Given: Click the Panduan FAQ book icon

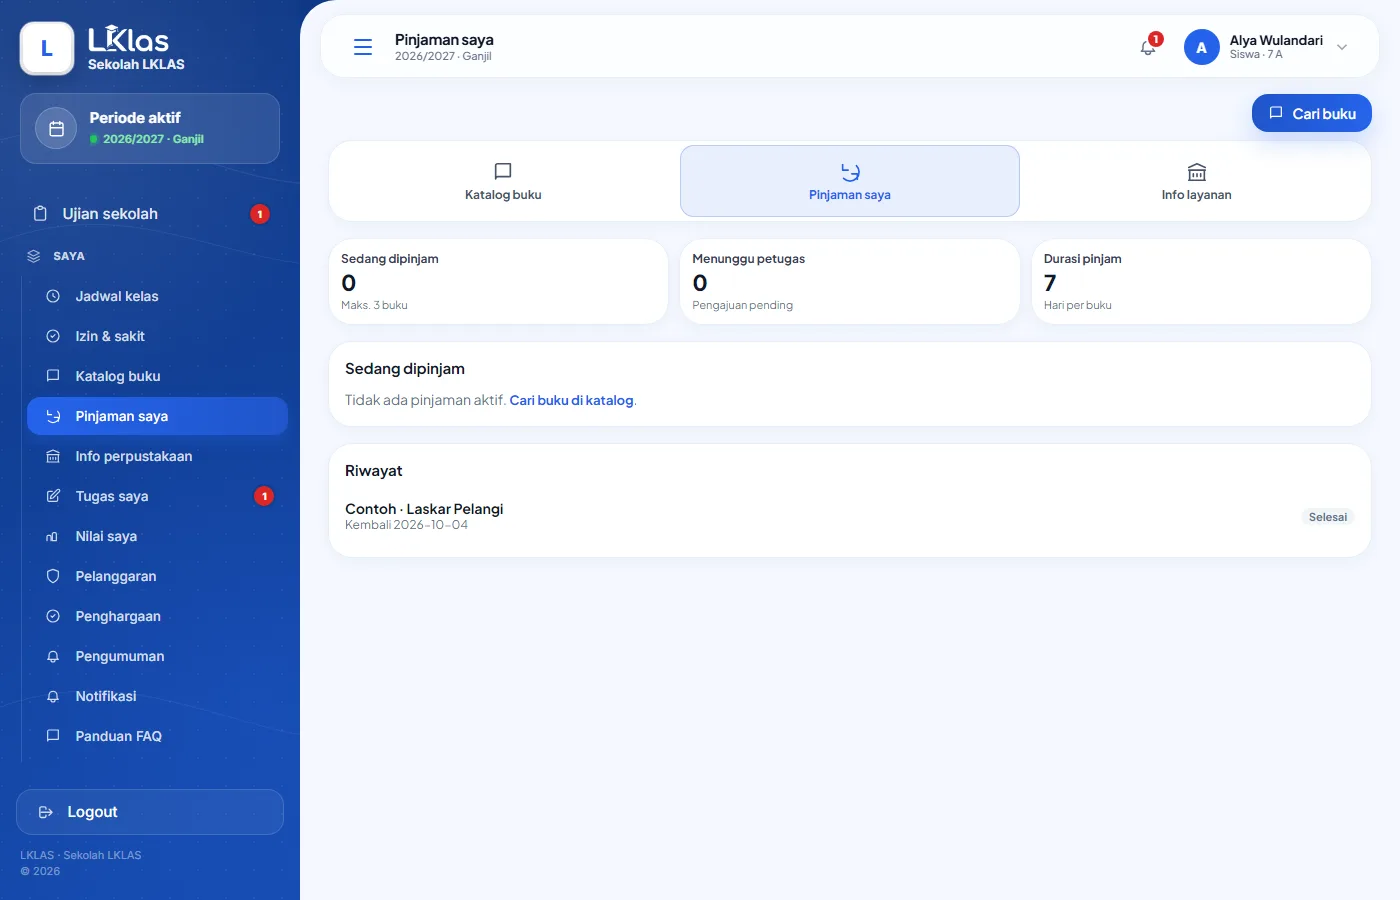Looking at the screenshot, I should (53, 736).
